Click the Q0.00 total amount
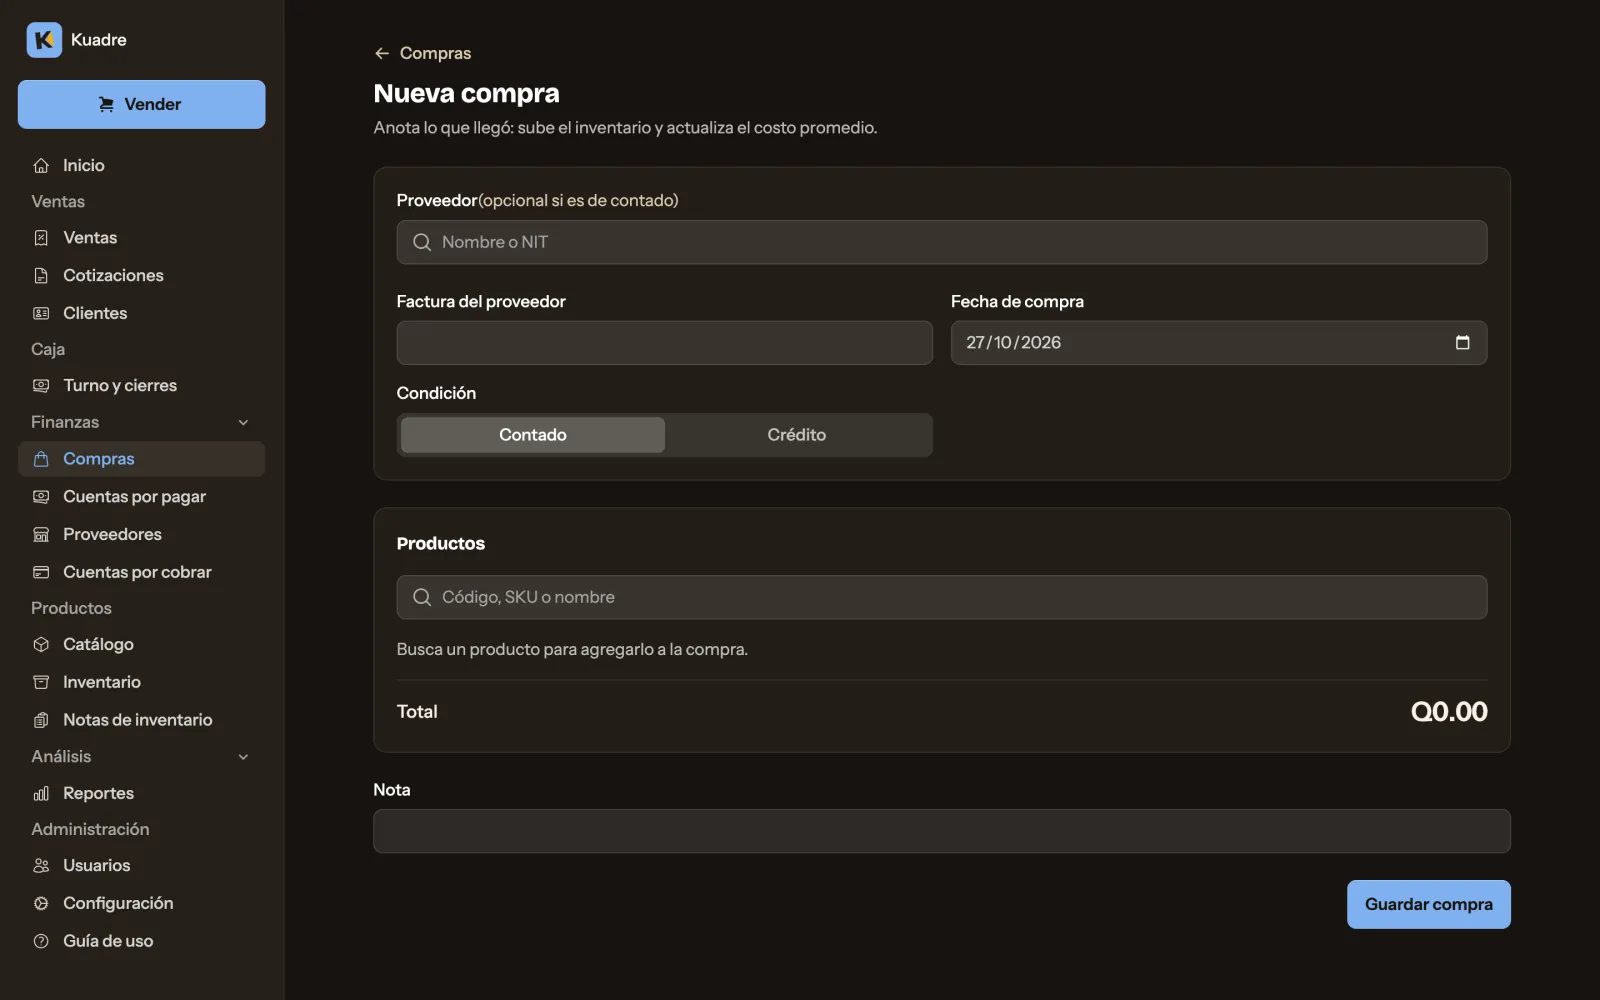 tap(1448, 712)
